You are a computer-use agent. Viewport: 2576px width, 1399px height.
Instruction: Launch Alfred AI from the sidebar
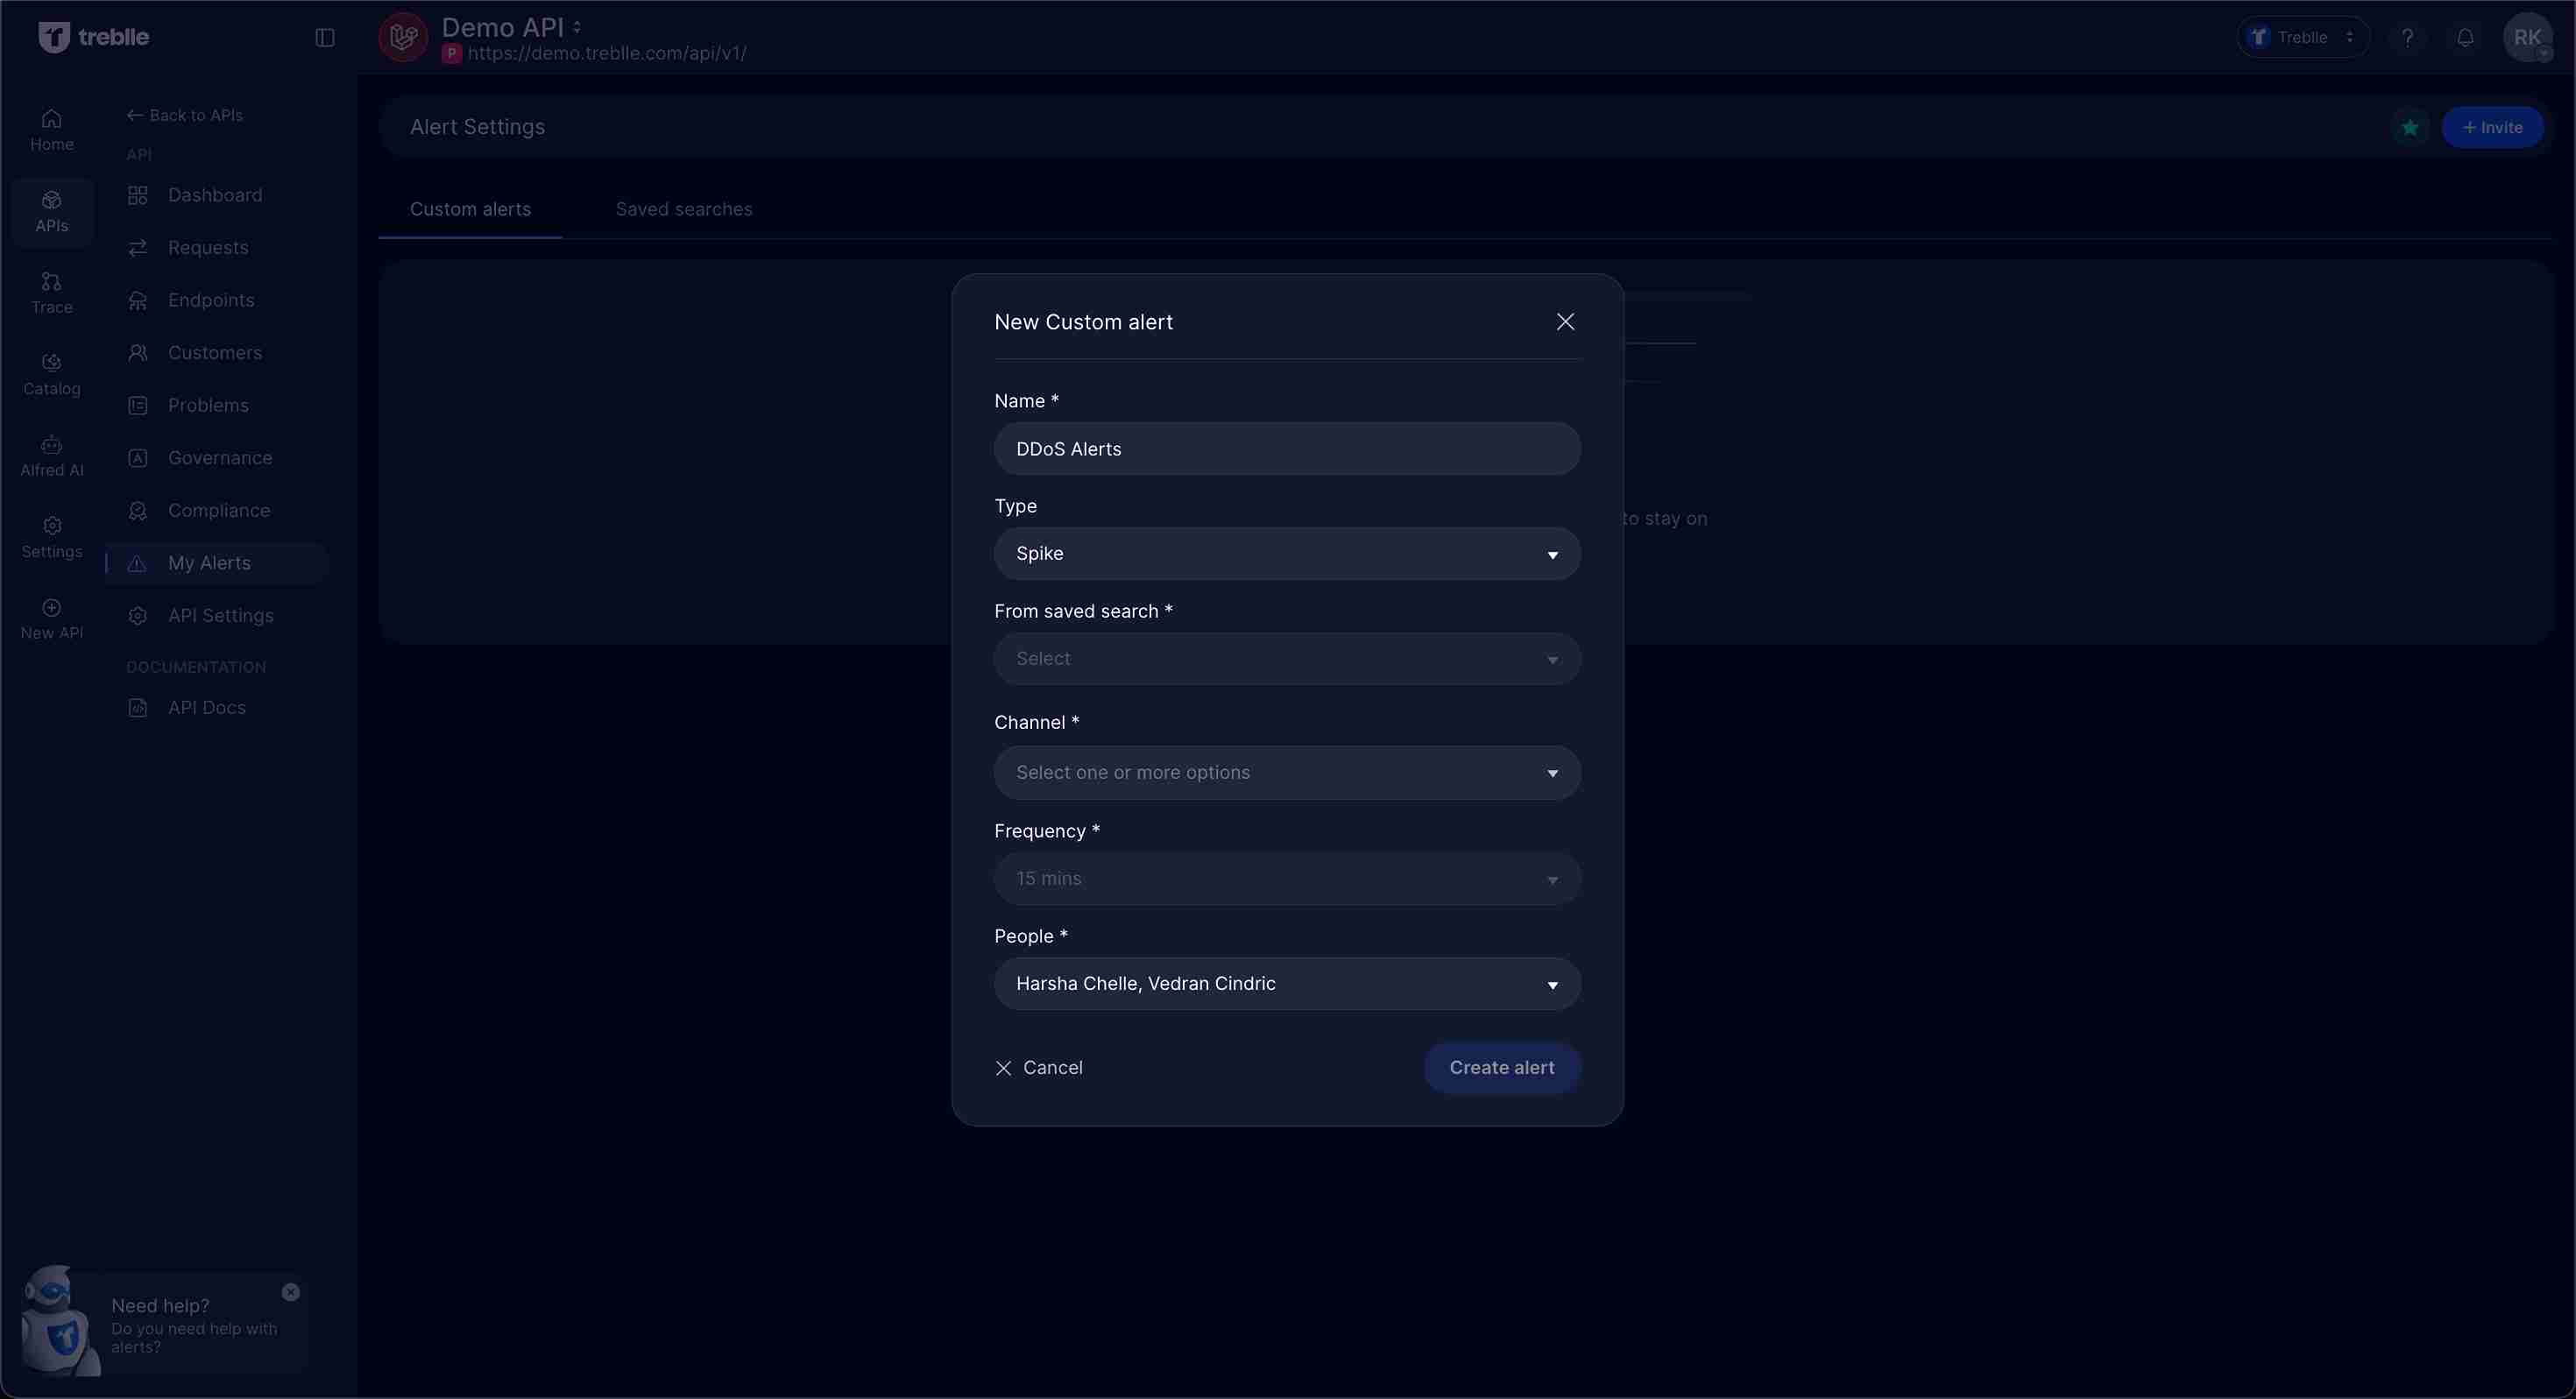tap(51, 455)
